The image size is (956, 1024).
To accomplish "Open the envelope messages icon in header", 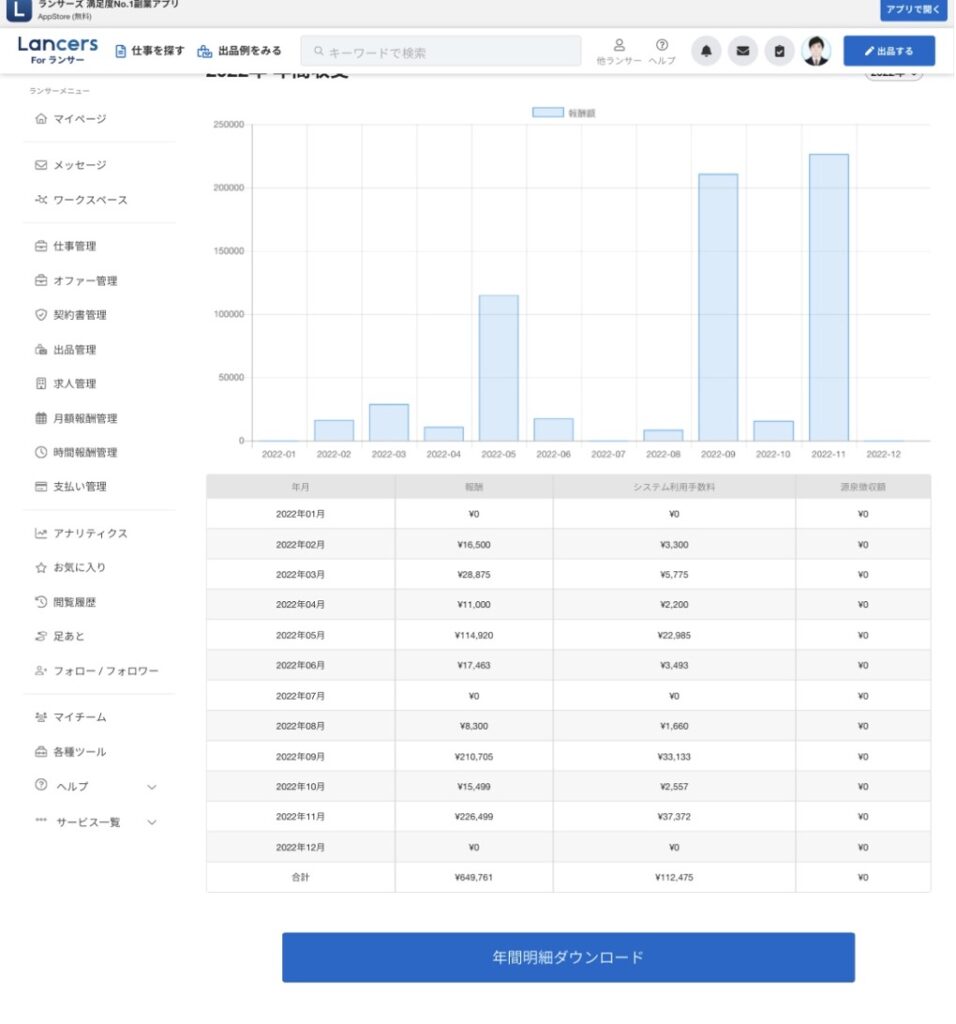I will pos(742,51).
